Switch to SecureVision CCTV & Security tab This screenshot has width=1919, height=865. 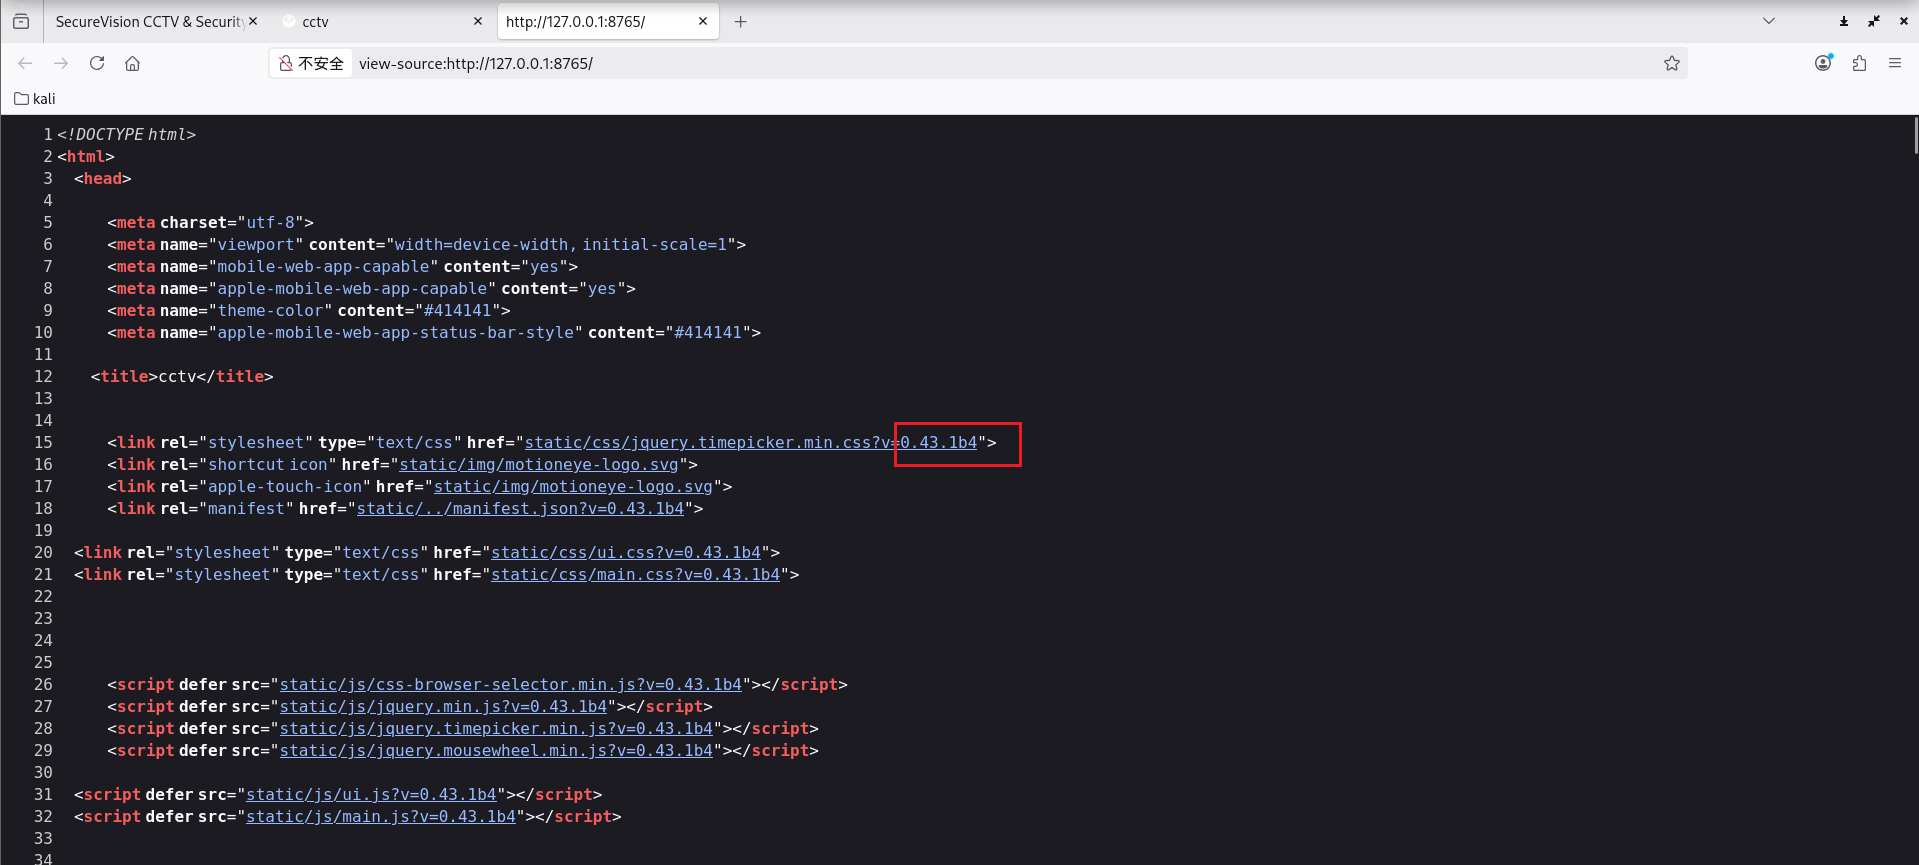(x=148, y=21)
